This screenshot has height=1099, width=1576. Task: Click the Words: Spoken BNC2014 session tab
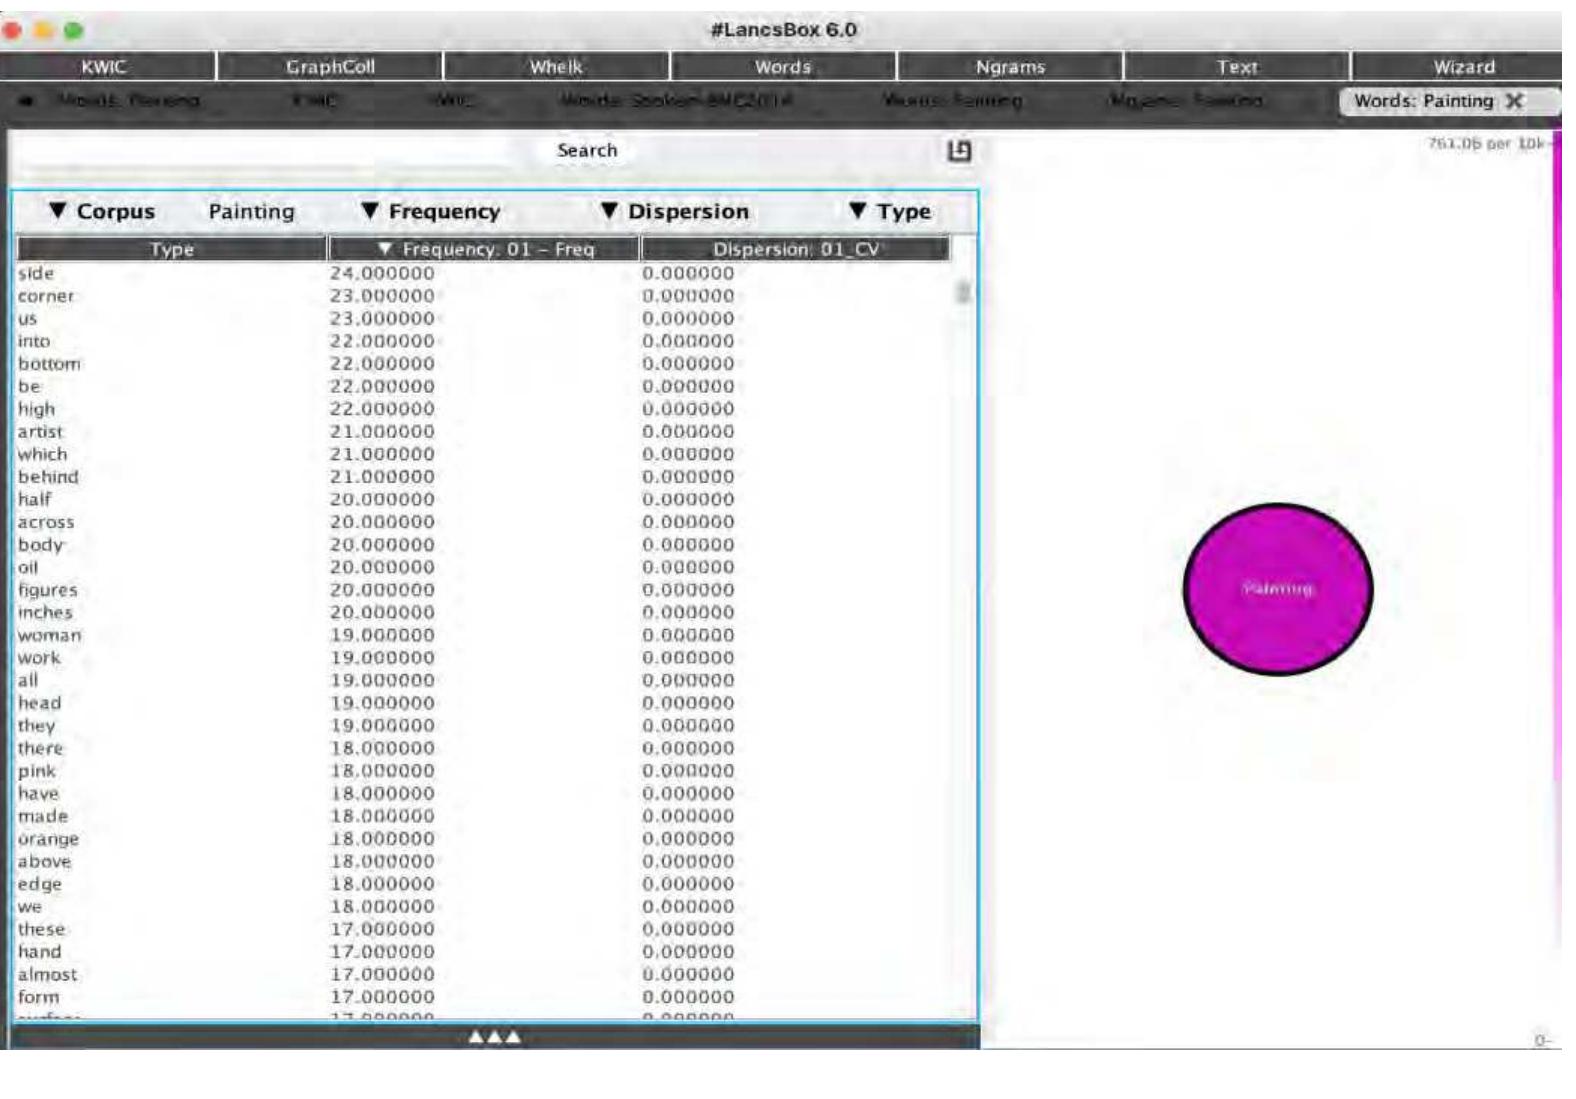coord(676,101)
